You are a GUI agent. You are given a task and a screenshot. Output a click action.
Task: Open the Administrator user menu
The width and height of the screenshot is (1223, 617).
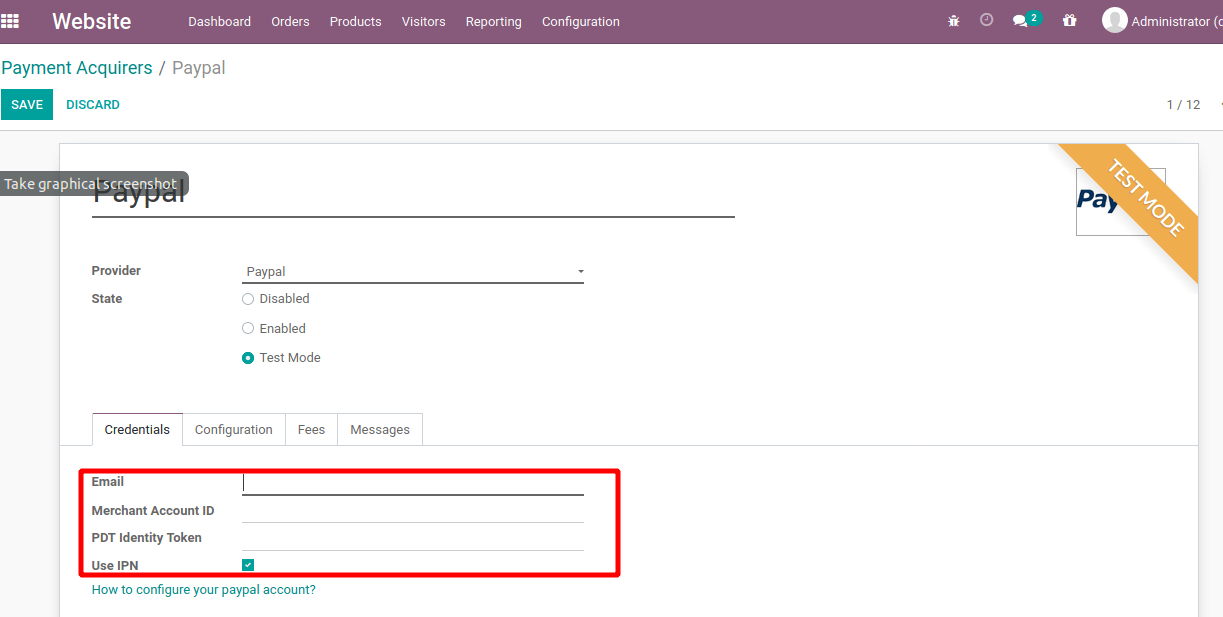point(1162,21)
